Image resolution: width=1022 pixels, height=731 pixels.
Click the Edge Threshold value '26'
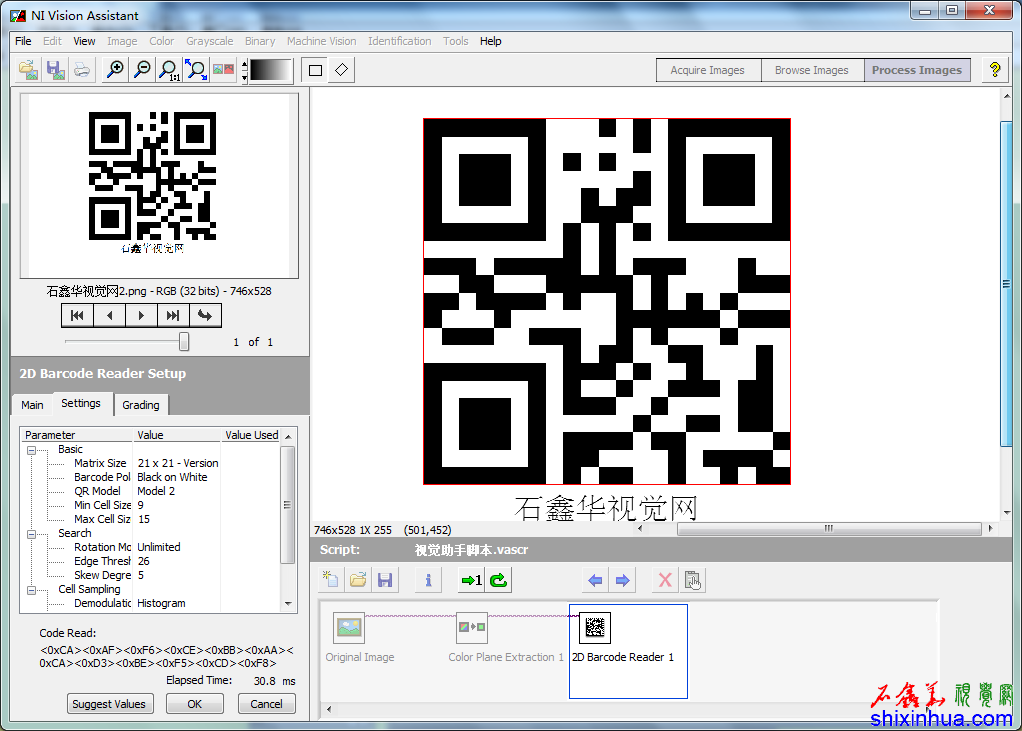143,561
